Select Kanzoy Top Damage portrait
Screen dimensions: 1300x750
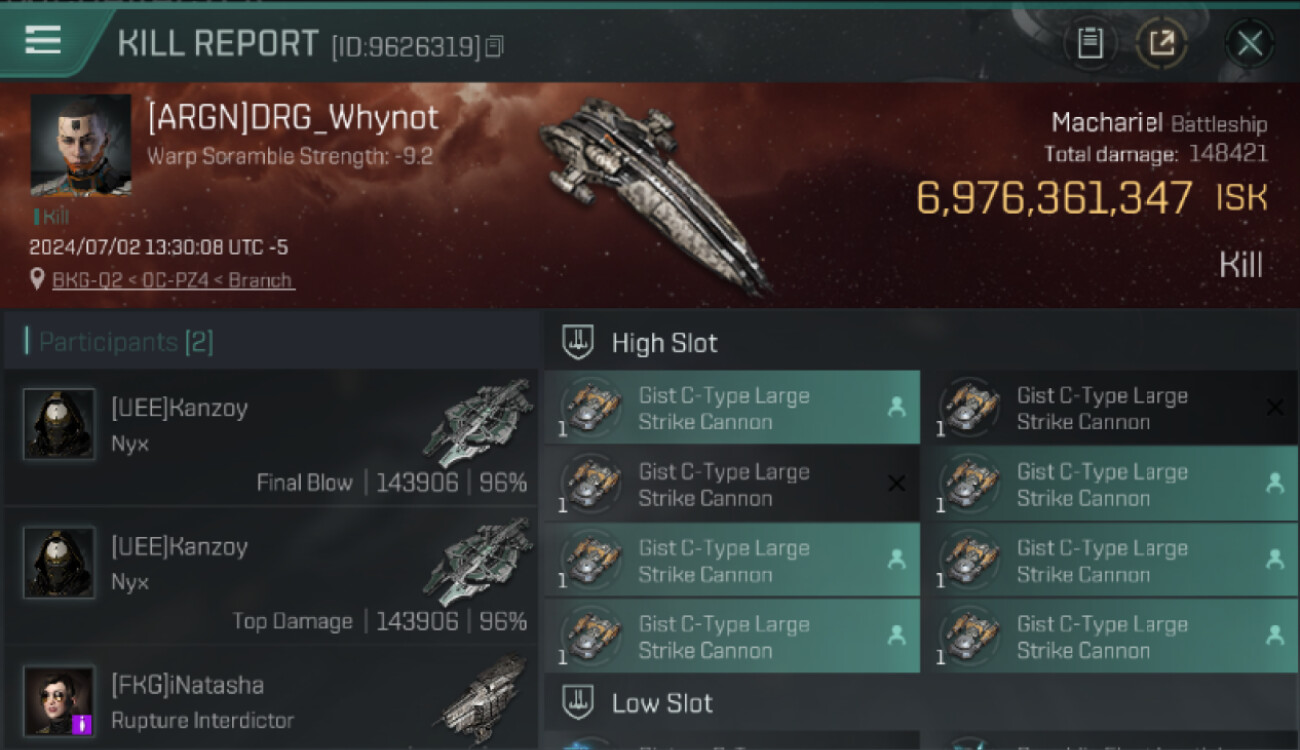click(59, 563)
